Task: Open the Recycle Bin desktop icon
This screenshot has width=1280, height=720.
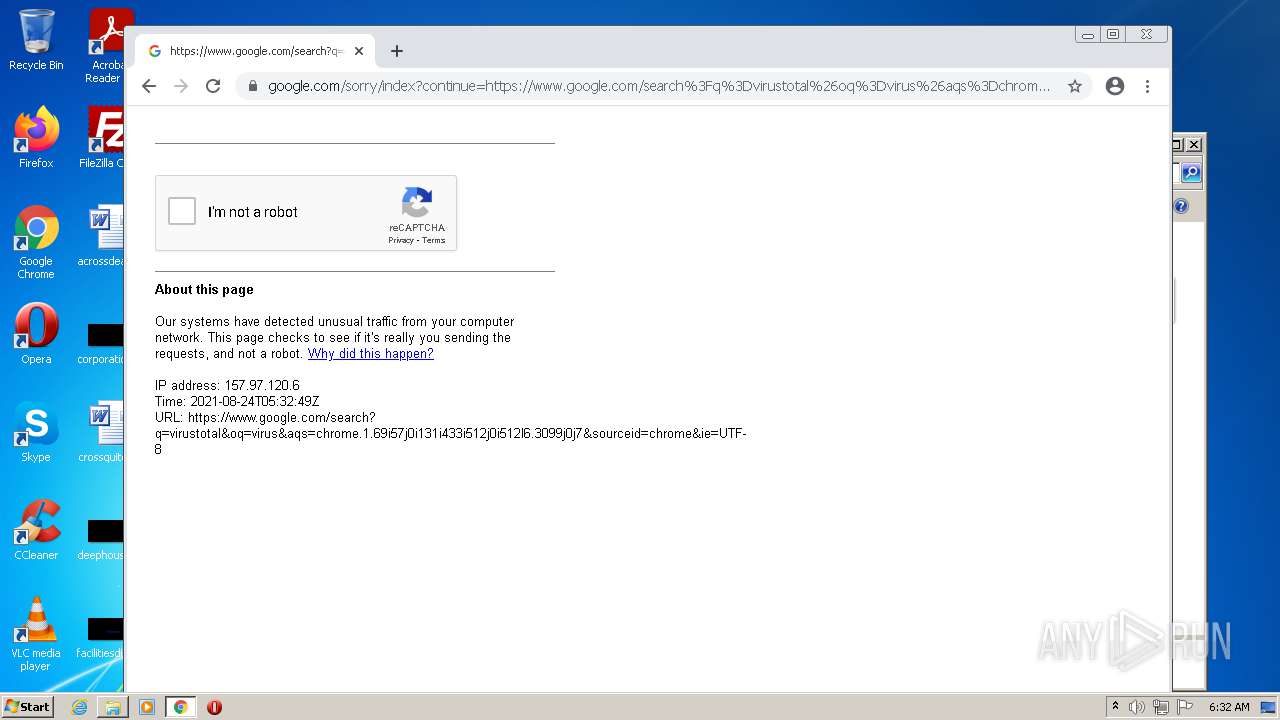Action: (36, 40)
